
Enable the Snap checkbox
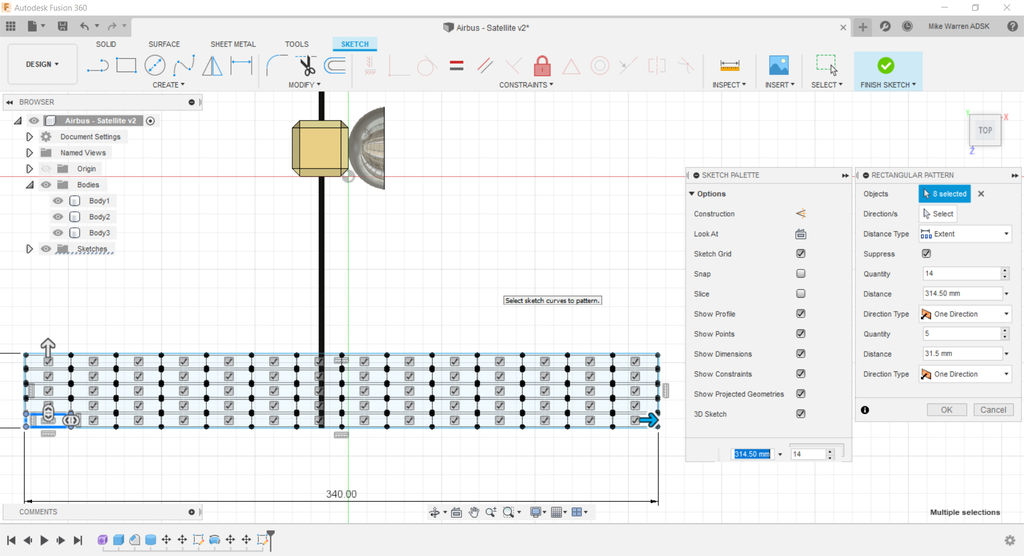click(x=800, y=274)
